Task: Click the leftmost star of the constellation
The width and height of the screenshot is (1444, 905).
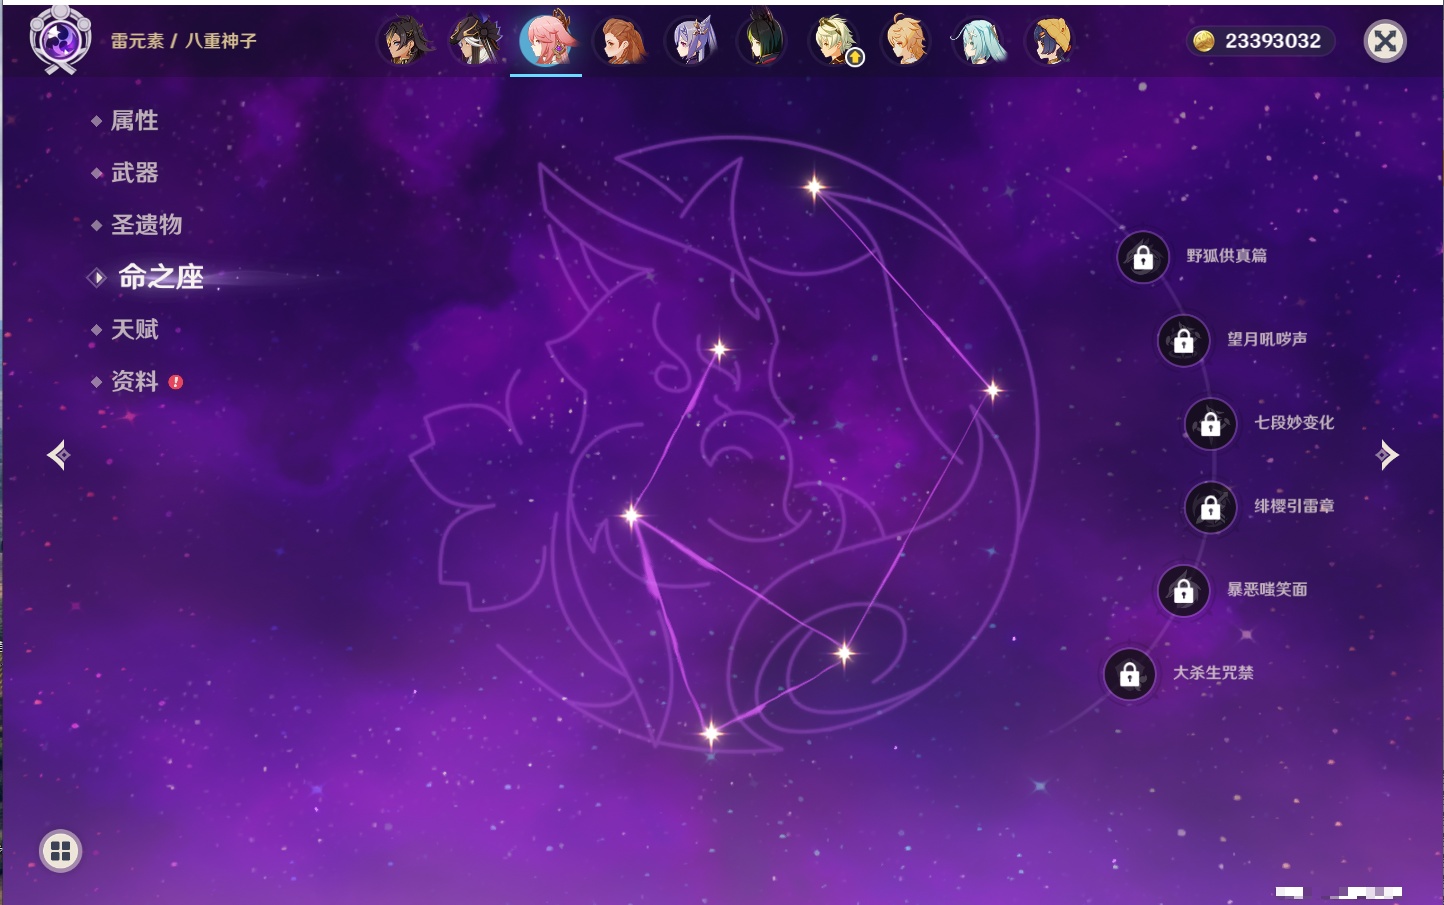Action: coord(632,516)
